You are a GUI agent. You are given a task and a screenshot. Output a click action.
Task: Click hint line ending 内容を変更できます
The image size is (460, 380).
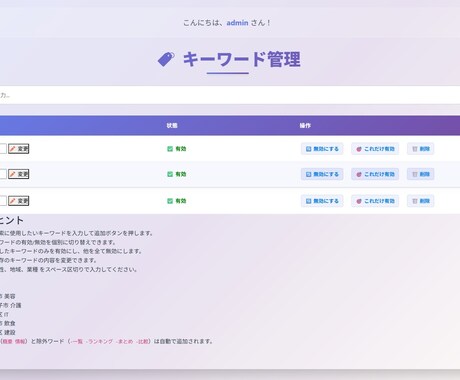coord(49,260)
